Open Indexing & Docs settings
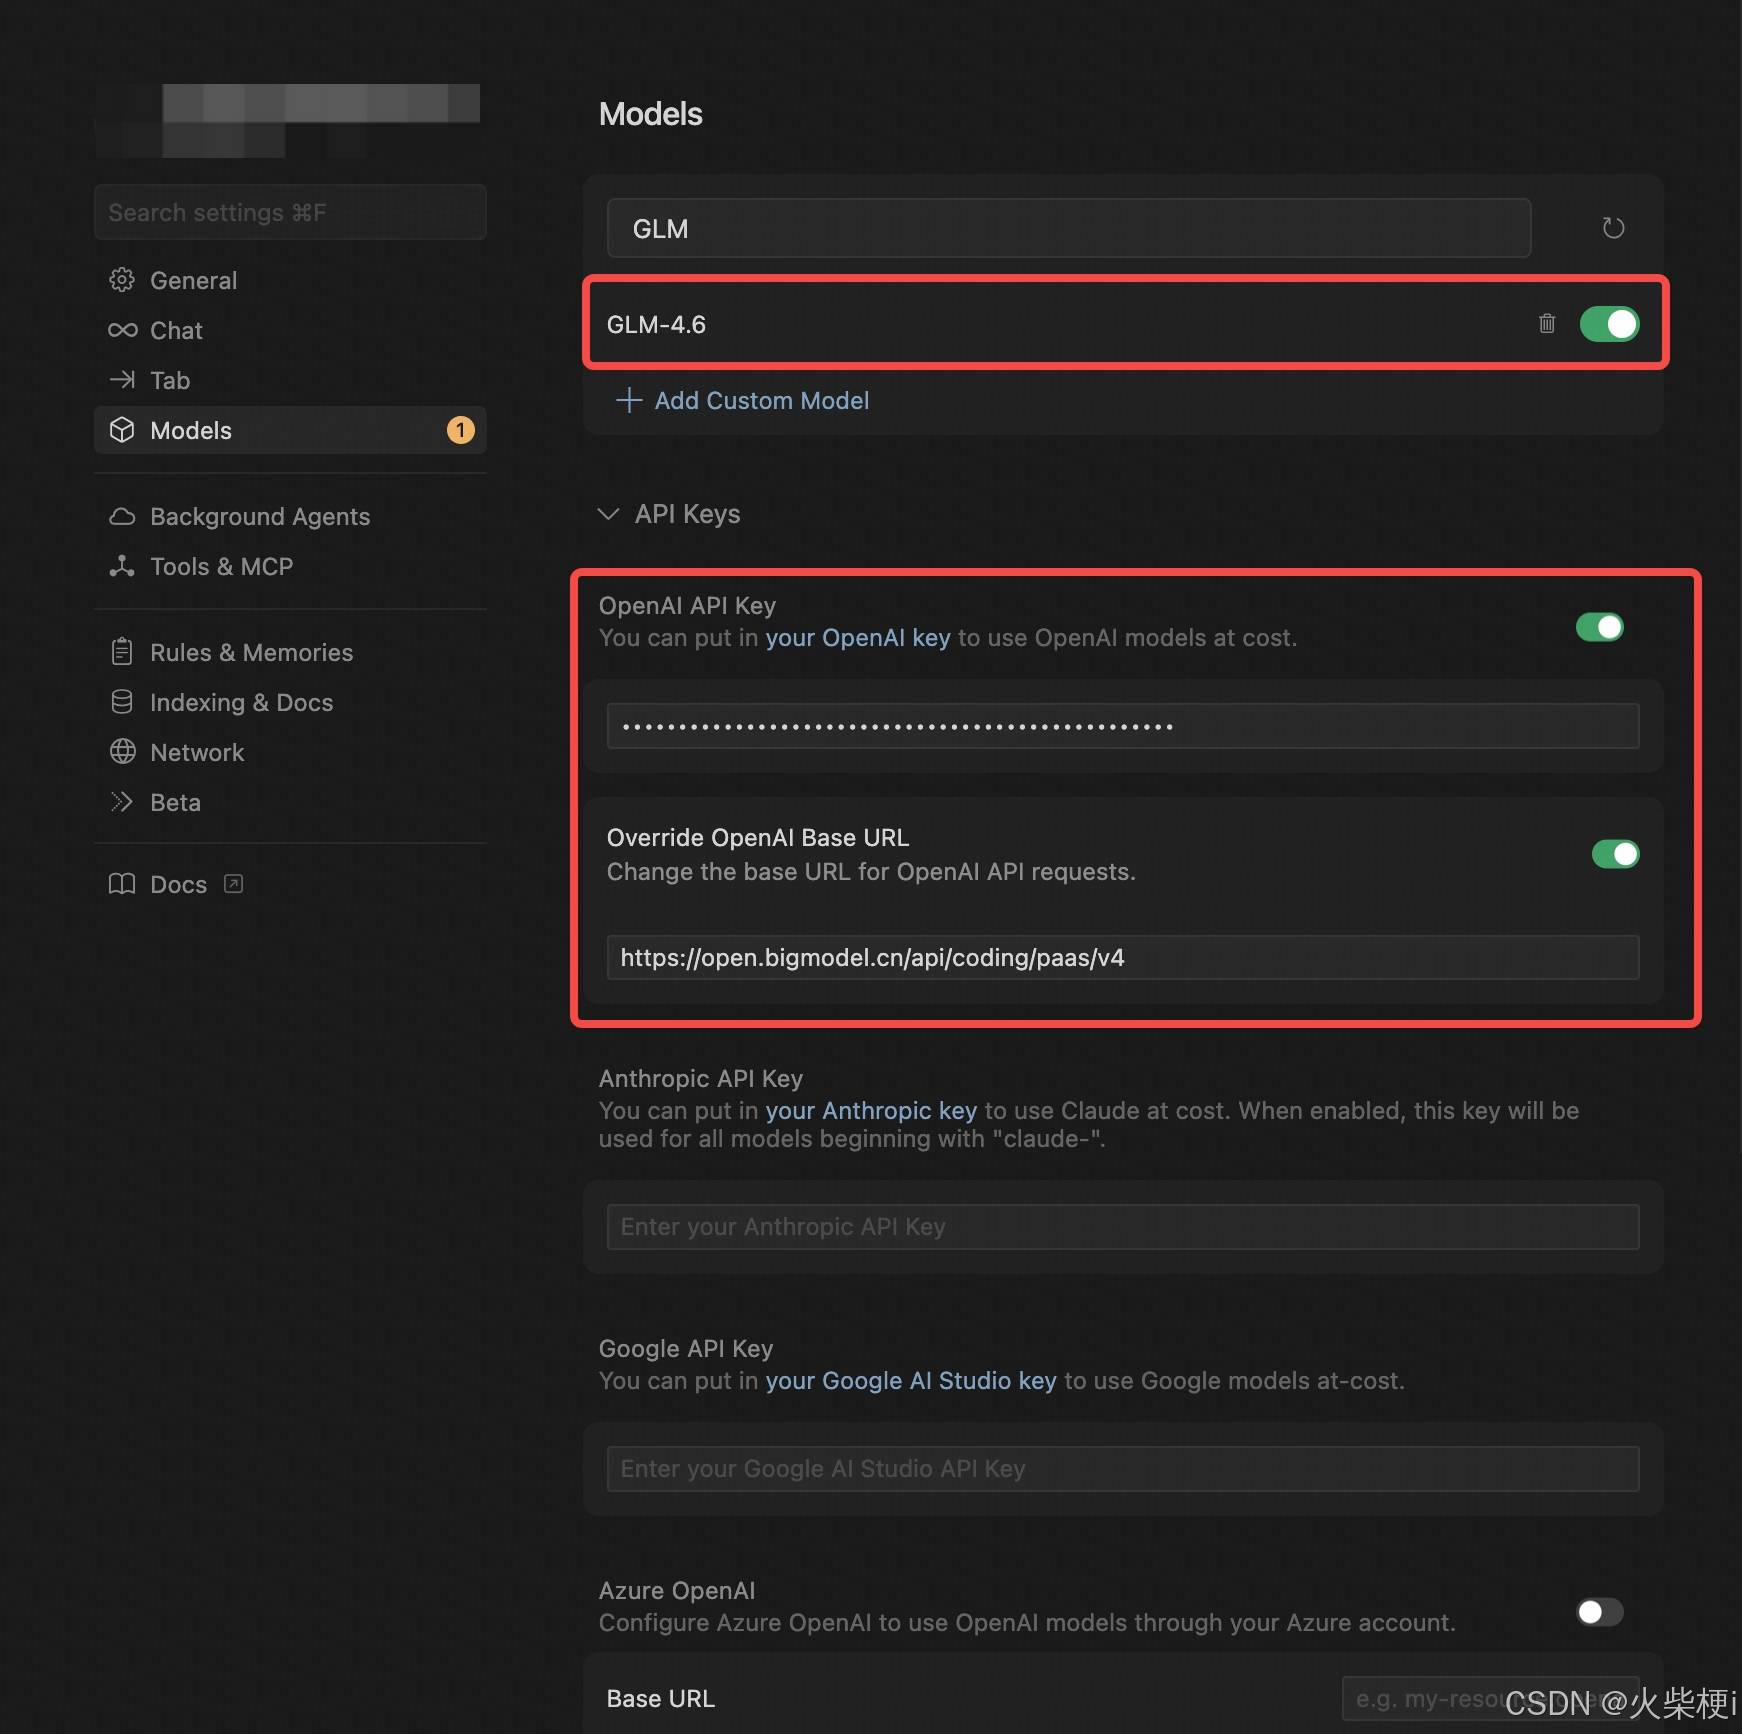 point(240,702)
